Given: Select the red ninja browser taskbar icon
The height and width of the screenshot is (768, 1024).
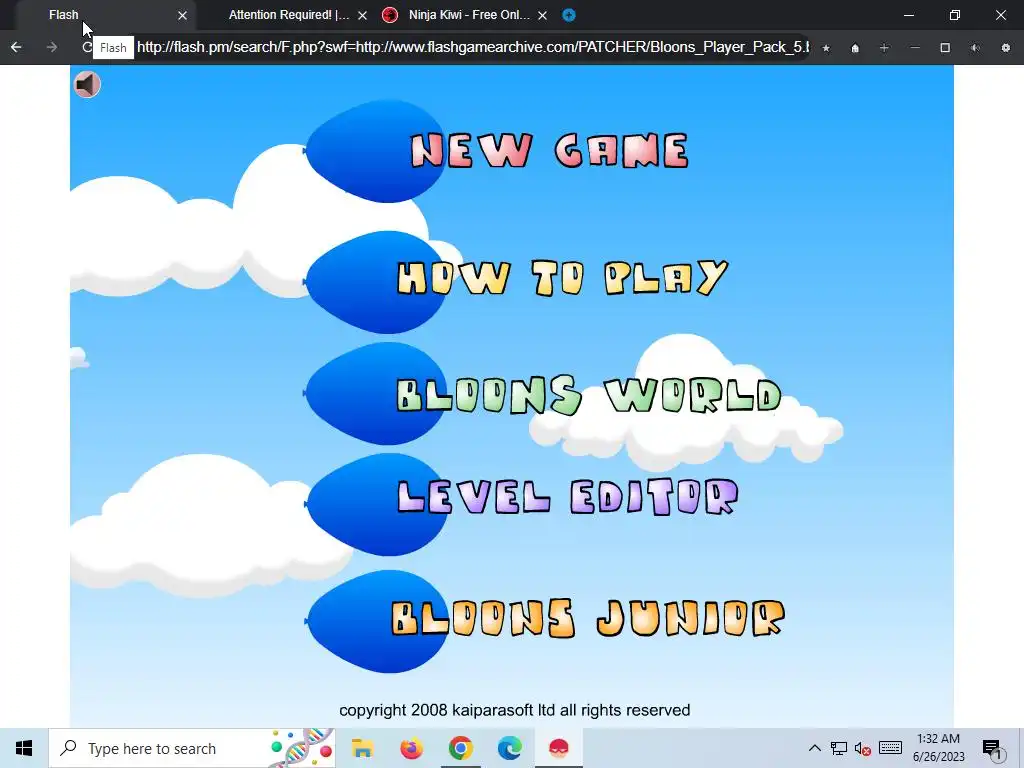Looking at the screenshot, I should pyautogui.click(x=558, y=748).
